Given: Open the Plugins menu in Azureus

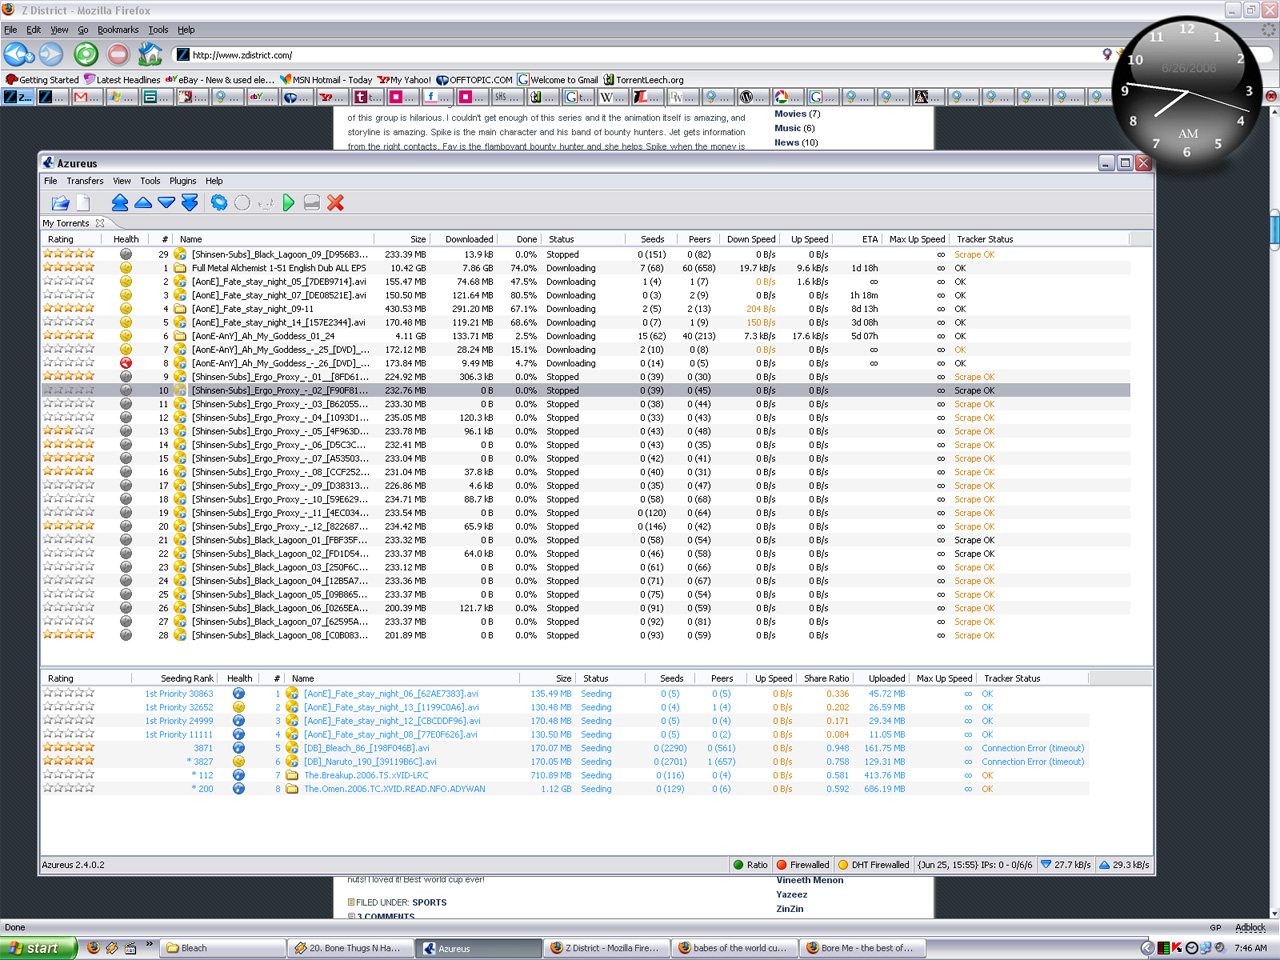Looking at the screenshot, I should [x=182, y=181].
